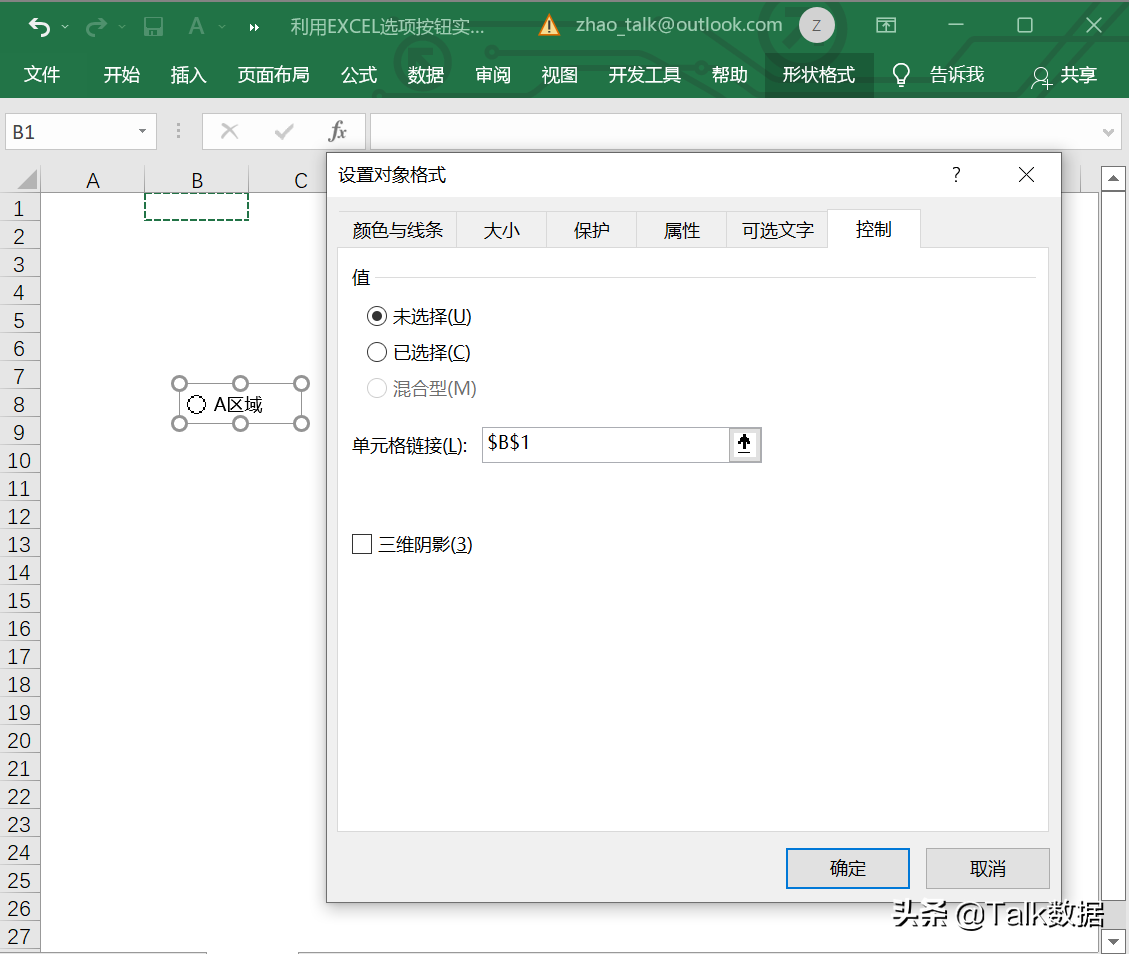Toggle the A区域 option button on sheet
1129x954 pixels.
coord(196,405)
